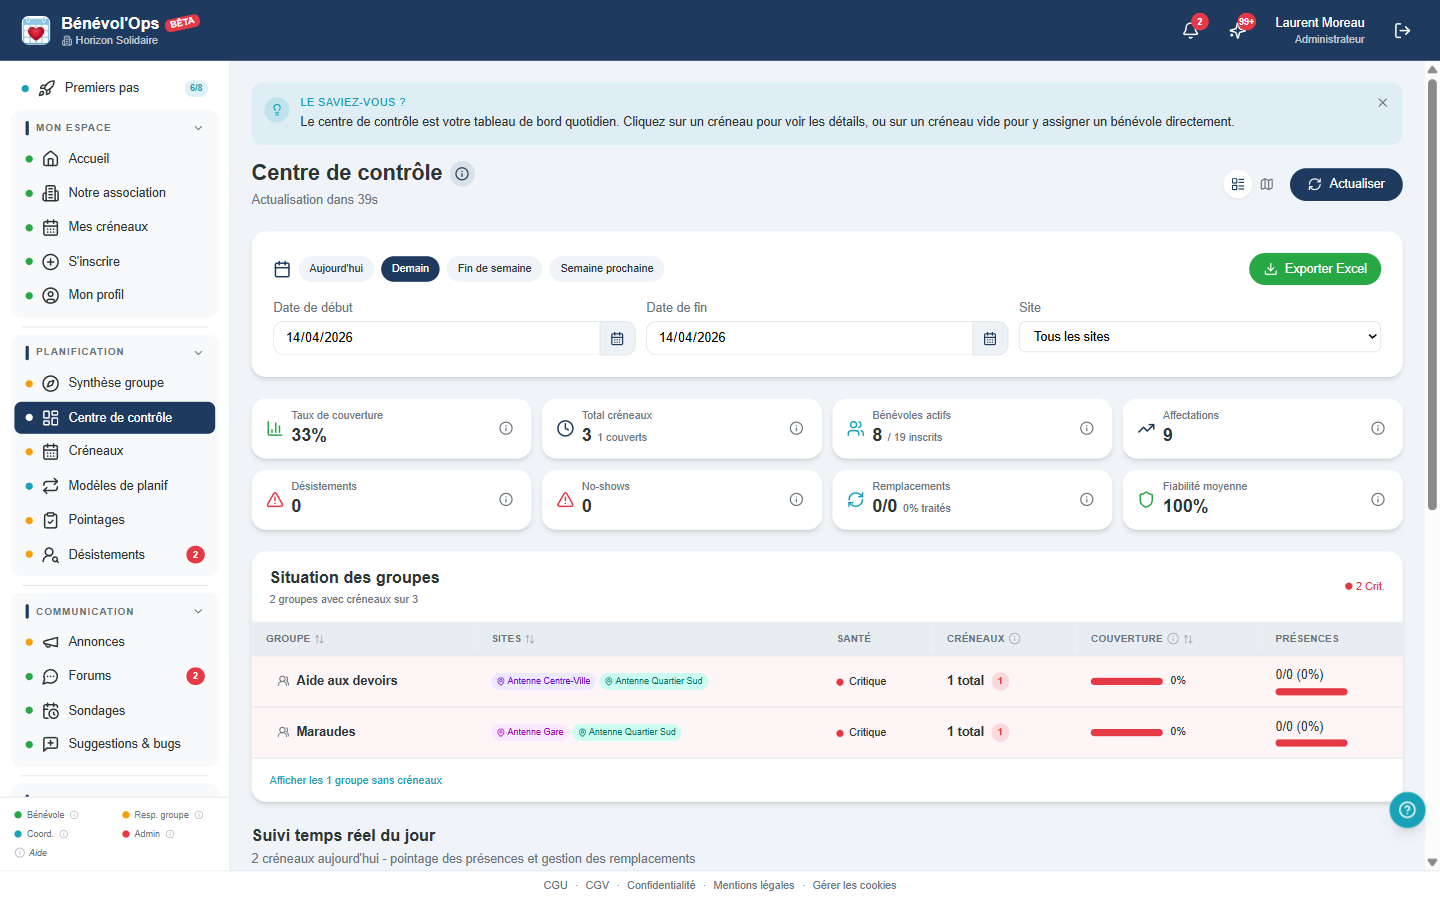Open calendar picker for Date de fin
The image size is (1440, 900).
tap(990, 338)
